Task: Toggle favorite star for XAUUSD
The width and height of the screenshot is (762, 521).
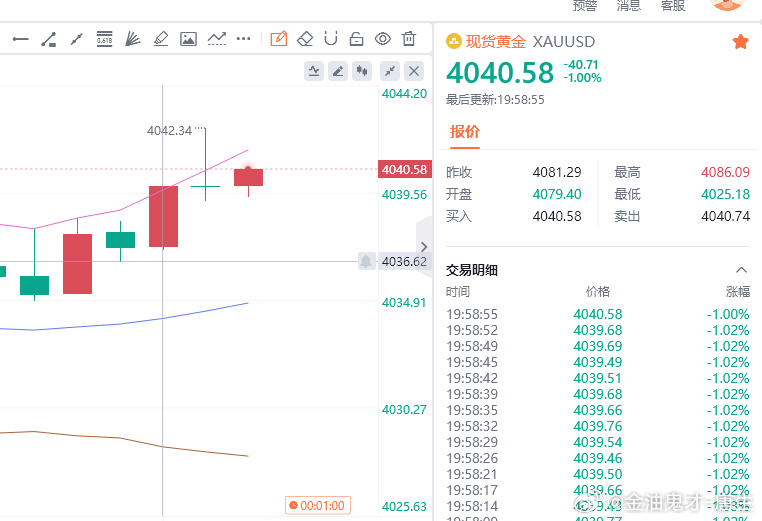Action: pyautogui.click(x=741, y=42)
